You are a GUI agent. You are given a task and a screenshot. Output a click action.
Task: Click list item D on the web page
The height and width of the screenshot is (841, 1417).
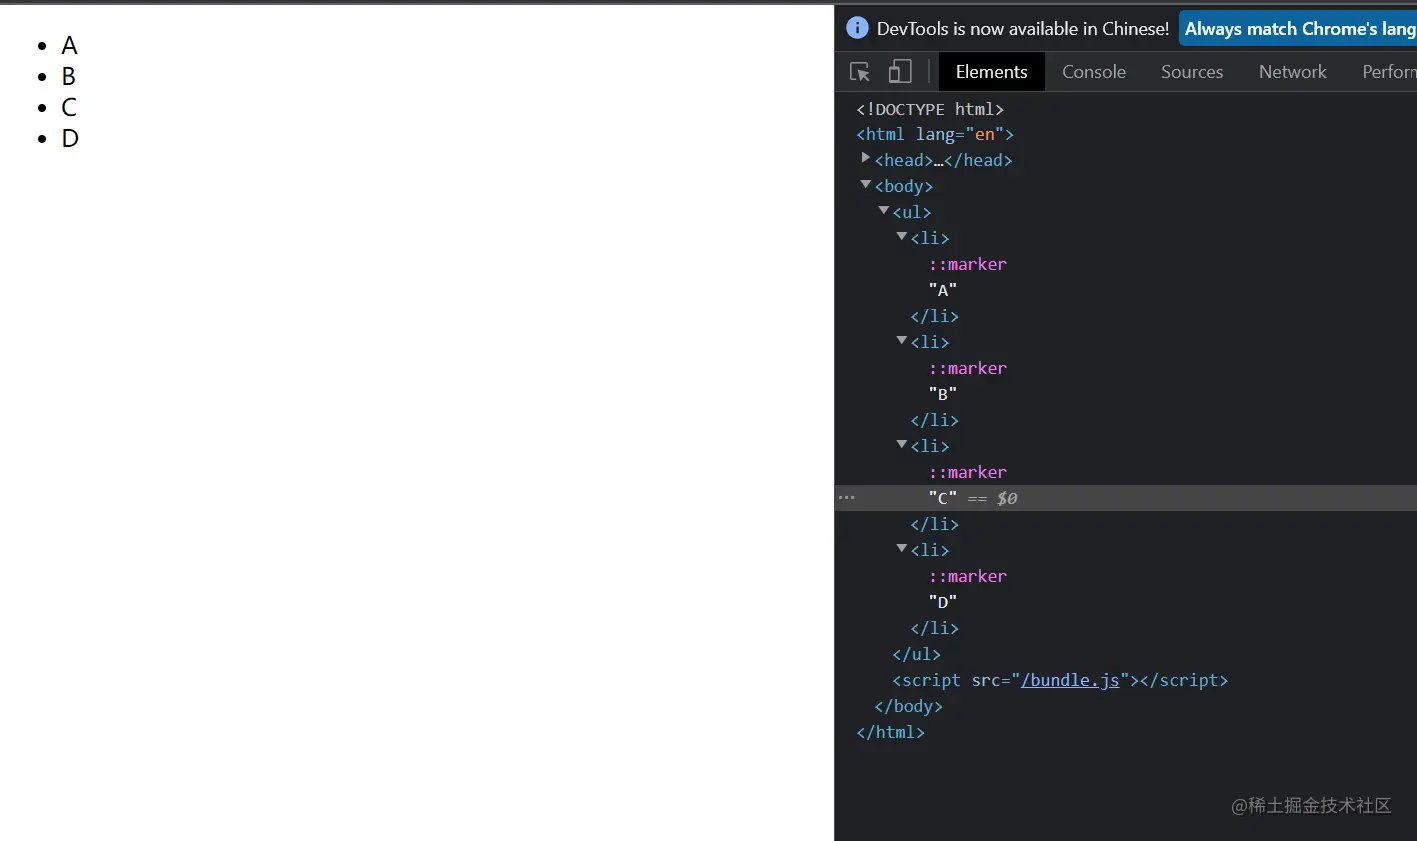70,138
